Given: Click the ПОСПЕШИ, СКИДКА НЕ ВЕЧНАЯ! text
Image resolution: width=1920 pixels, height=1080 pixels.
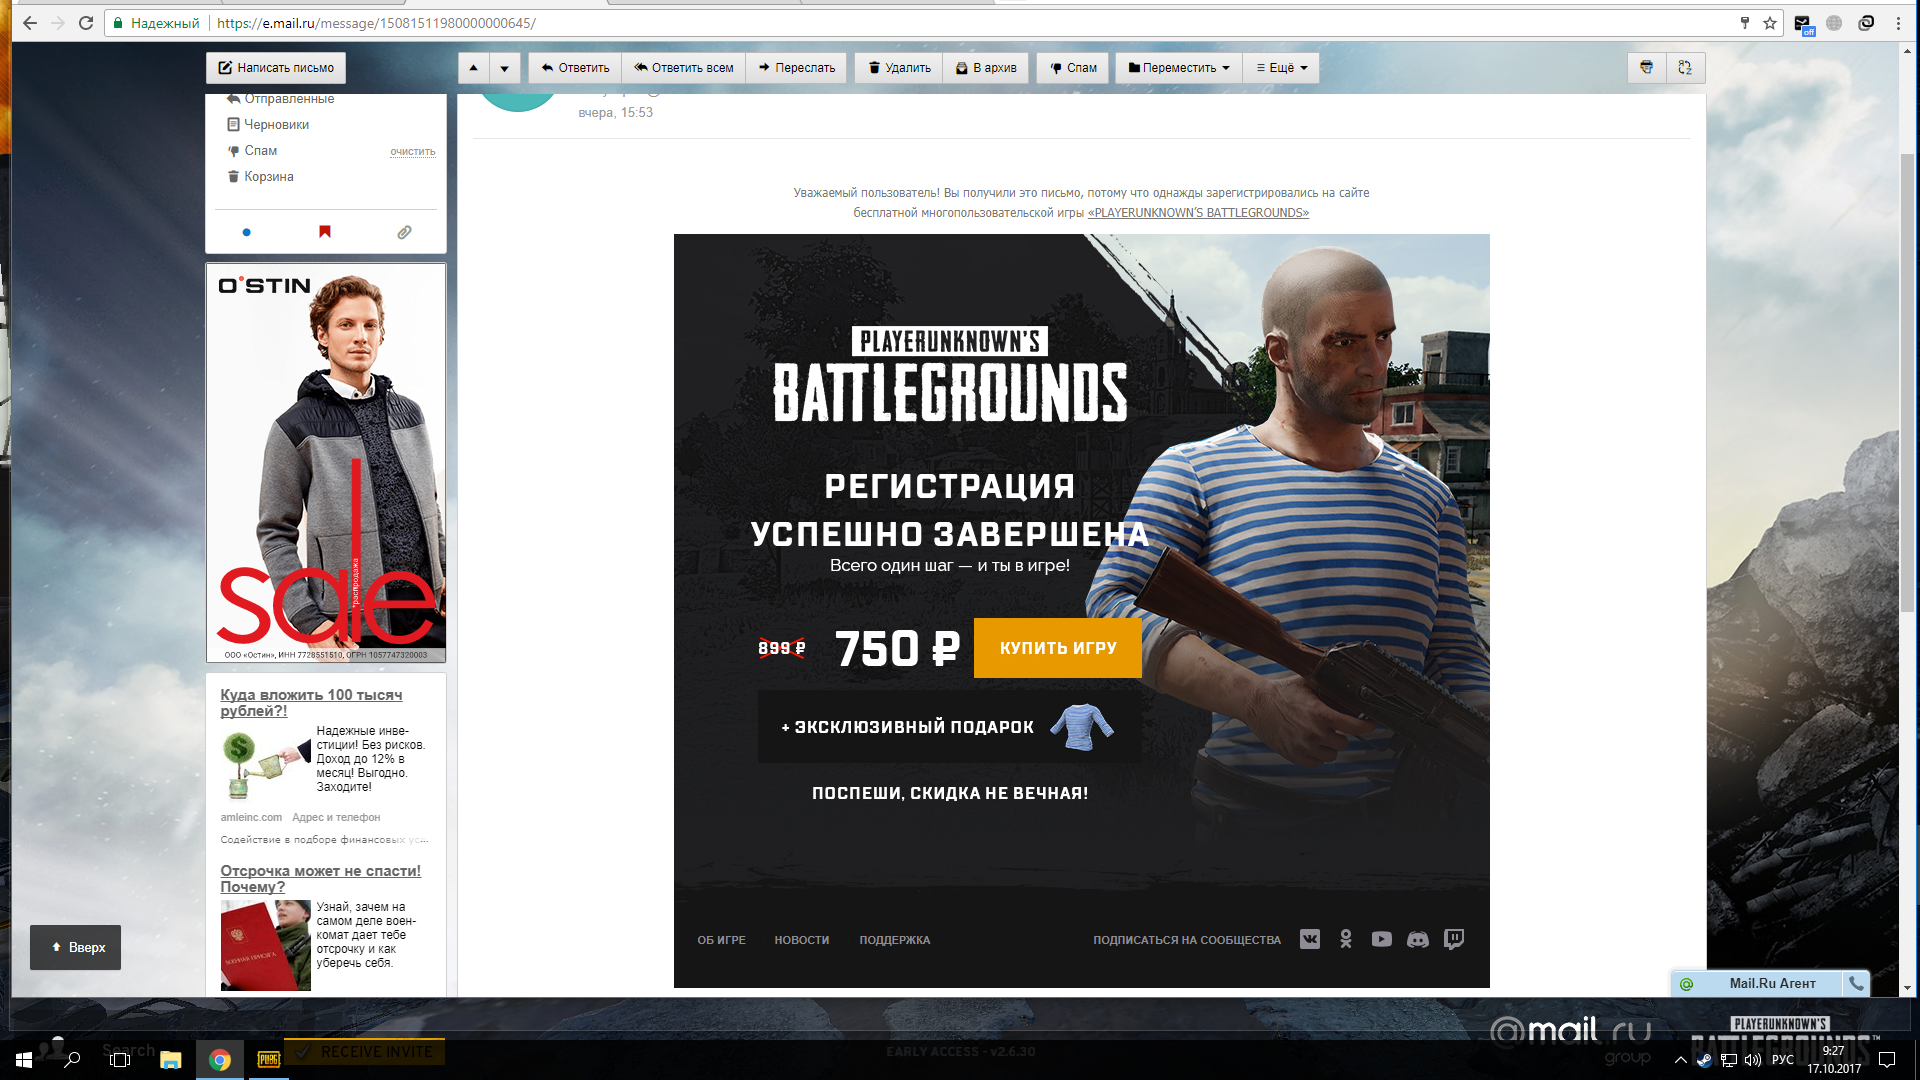Looking at the screenshot, I should click(950, 794).
